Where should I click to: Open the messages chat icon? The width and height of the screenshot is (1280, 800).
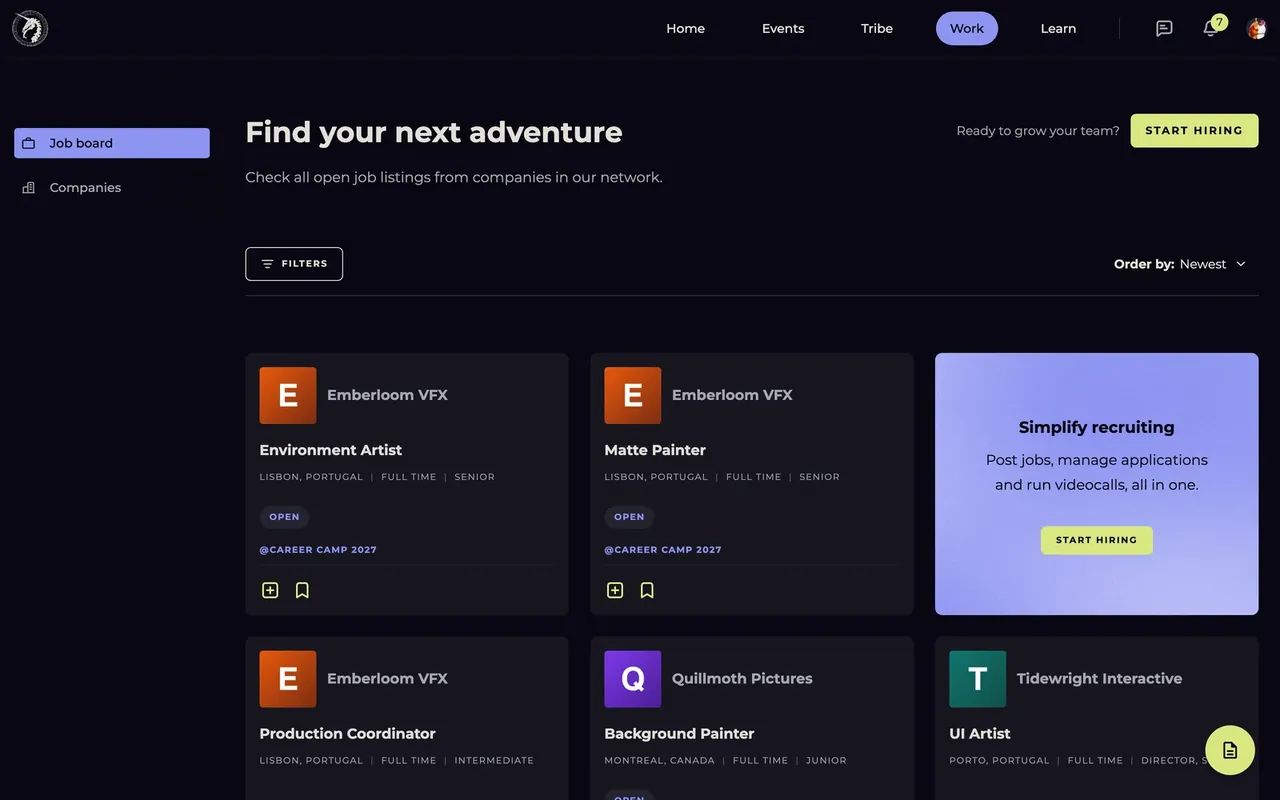1164,28
